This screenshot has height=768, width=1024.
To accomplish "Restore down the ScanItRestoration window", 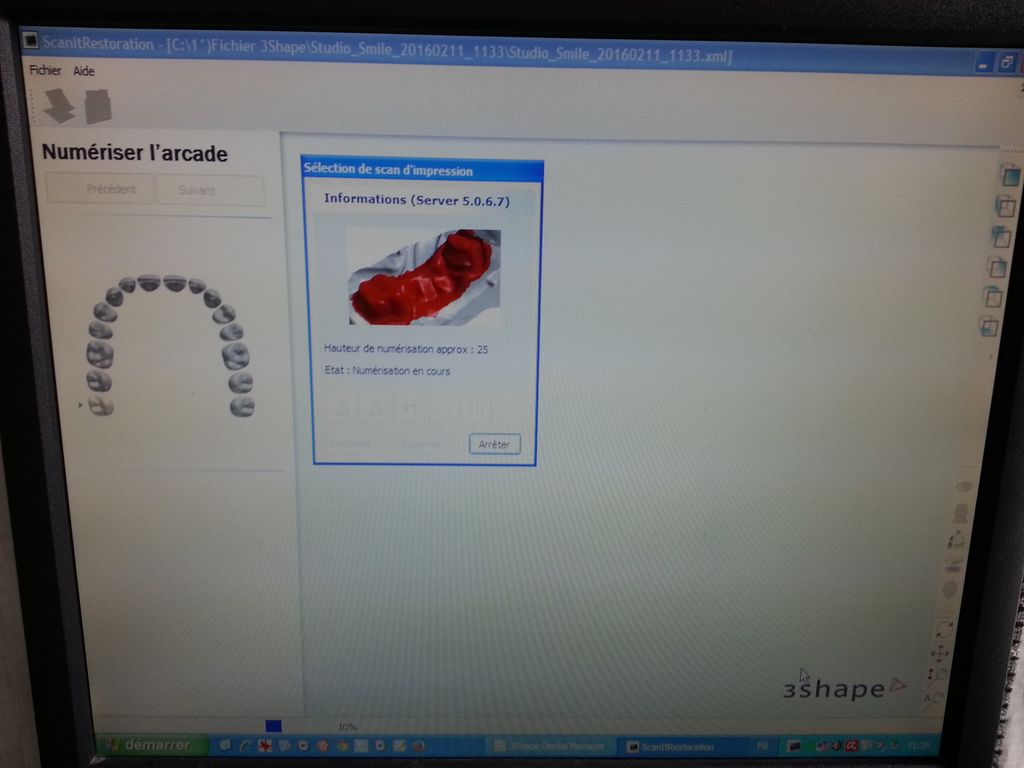I will click(1006, 63).
